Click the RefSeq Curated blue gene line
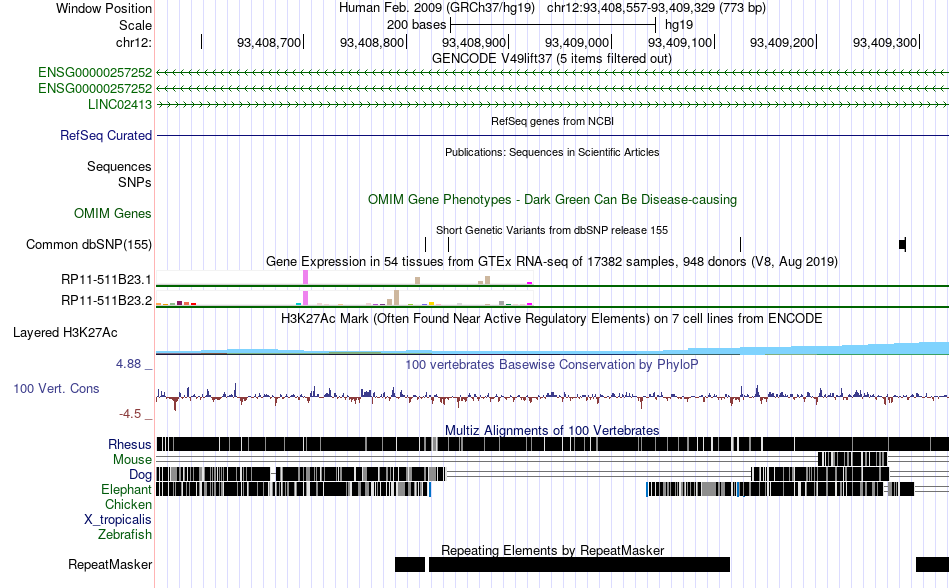The height and width of the screenshot is (588, 950). pos(552,135)
